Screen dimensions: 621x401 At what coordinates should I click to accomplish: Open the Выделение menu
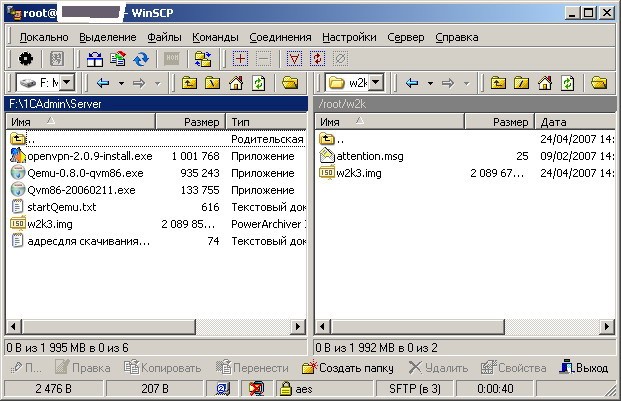tap(108, 37)
